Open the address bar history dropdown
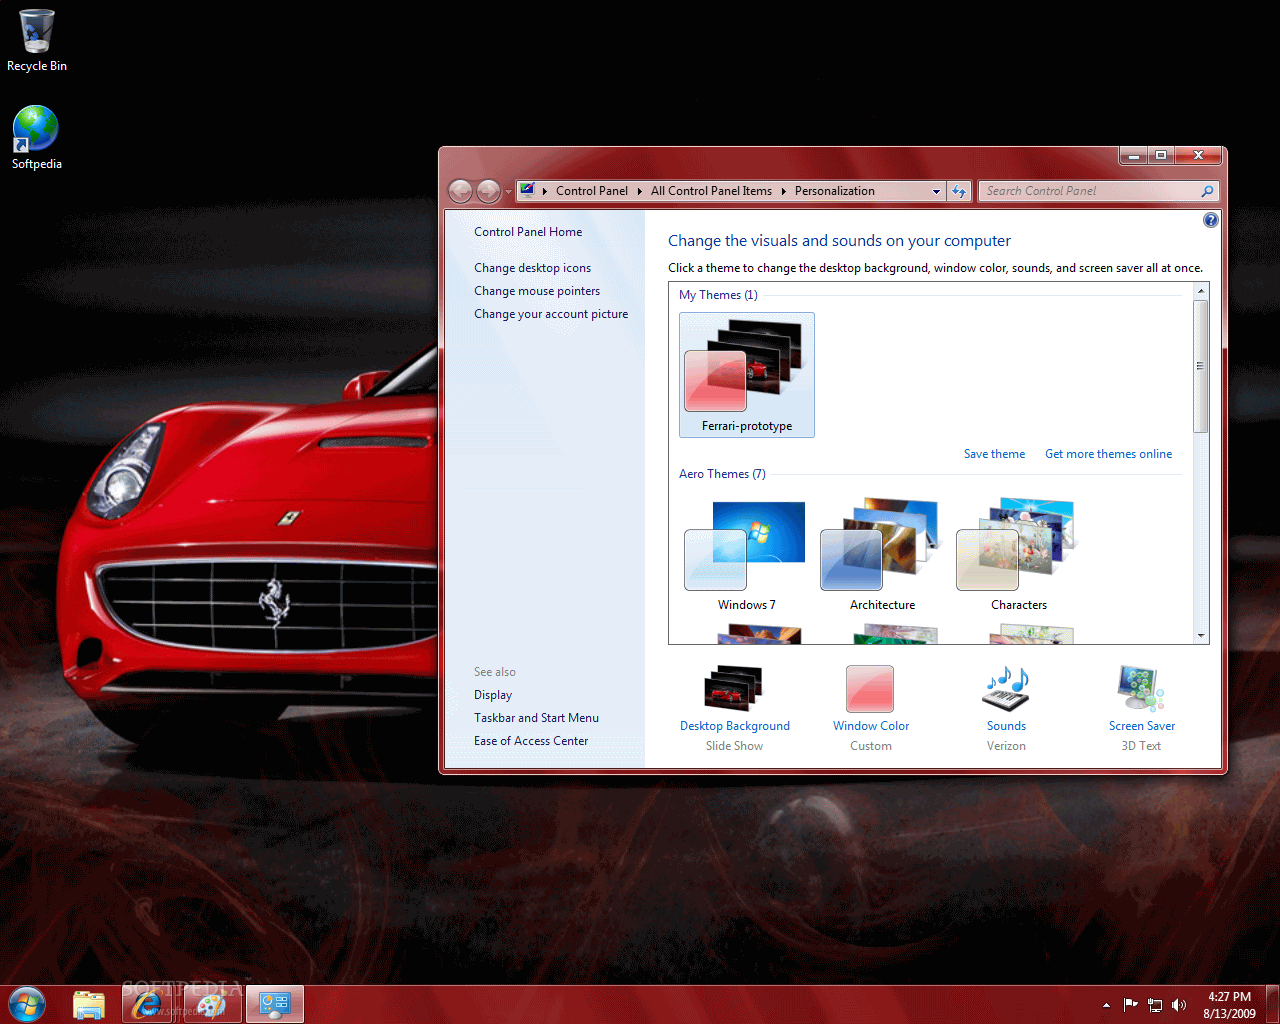The image size is (1280, 1024). pyautogui.click(x=936, y=191)
